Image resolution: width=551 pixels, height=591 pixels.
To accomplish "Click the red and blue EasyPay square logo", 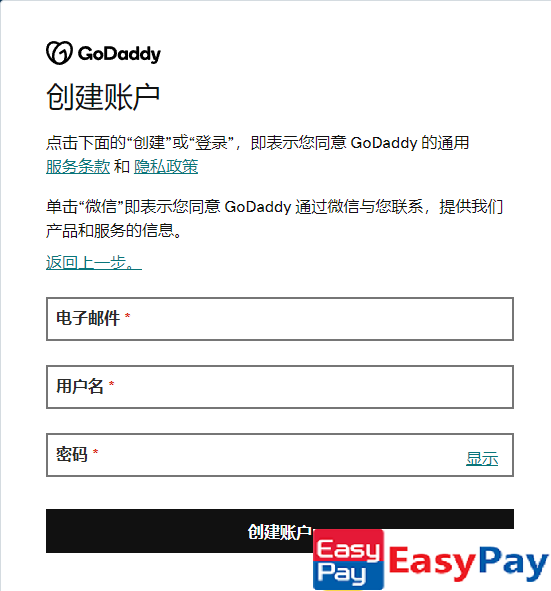I will click(348, 559).
